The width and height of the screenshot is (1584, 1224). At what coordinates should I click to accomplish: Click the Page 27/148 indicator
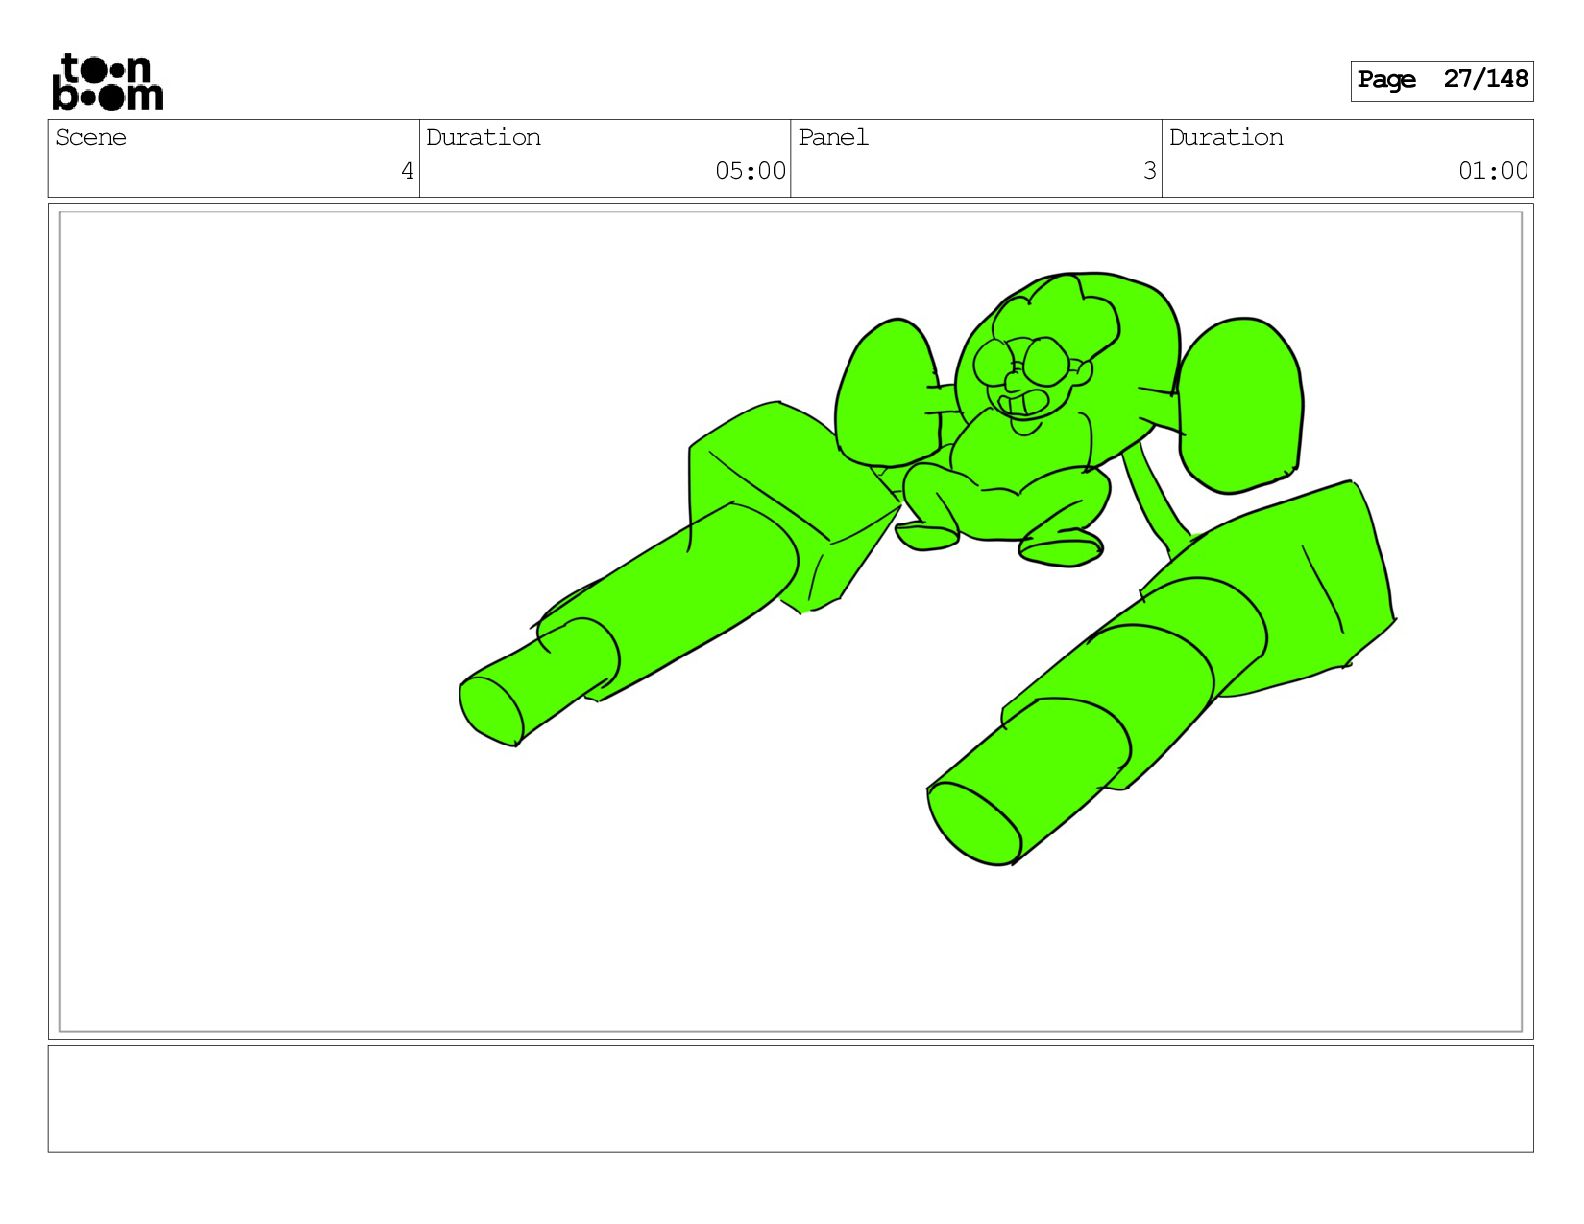[x=1441, y=80]
